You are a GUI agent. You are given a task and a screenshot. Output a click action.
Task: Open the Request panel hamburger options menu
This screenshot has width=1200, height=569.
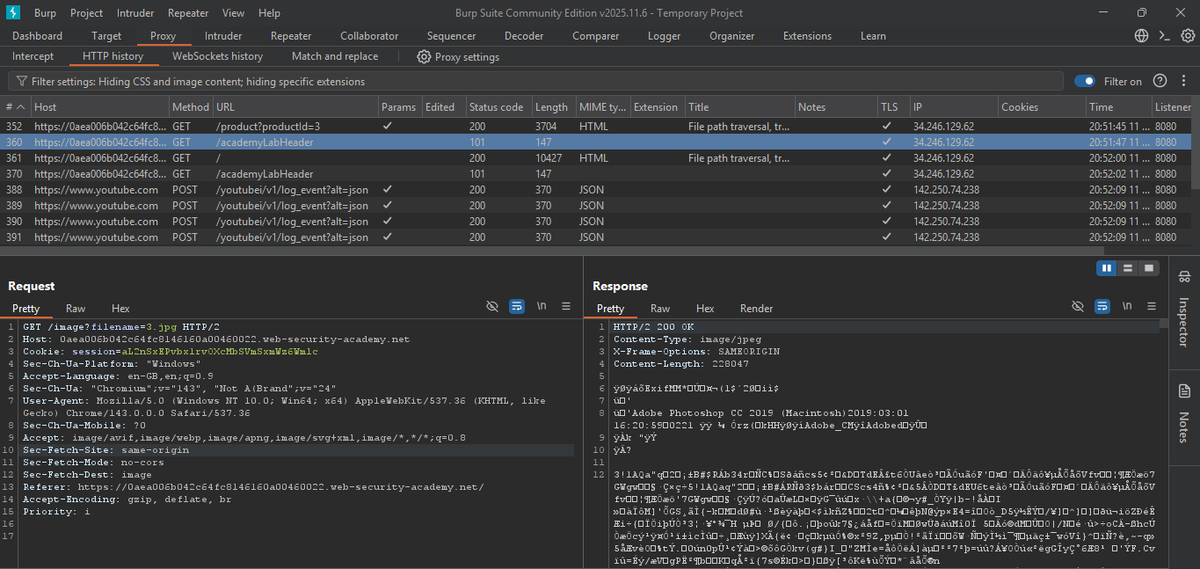[x=566, y=306]
